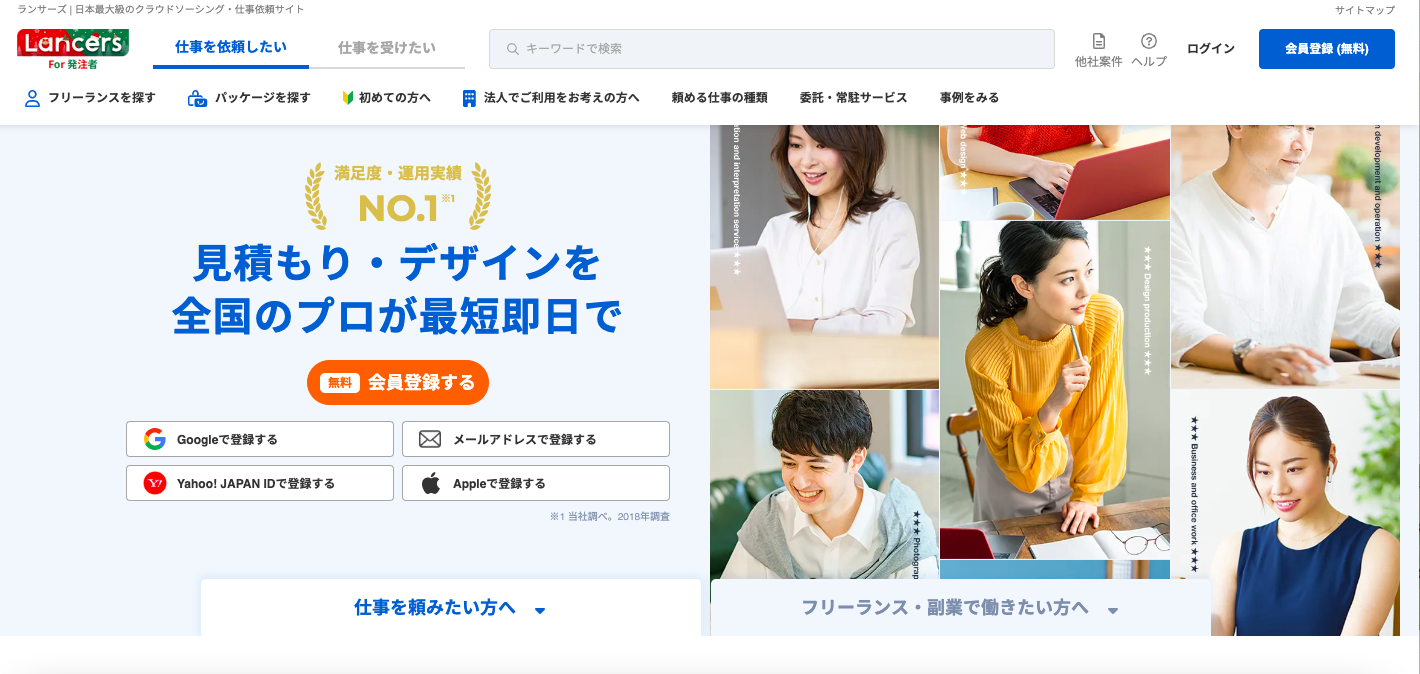Screen dimensions: 1420x674
Task: Click the package icon for パッケージを探す
Action: pyautogui.click(x=197, y=98)
